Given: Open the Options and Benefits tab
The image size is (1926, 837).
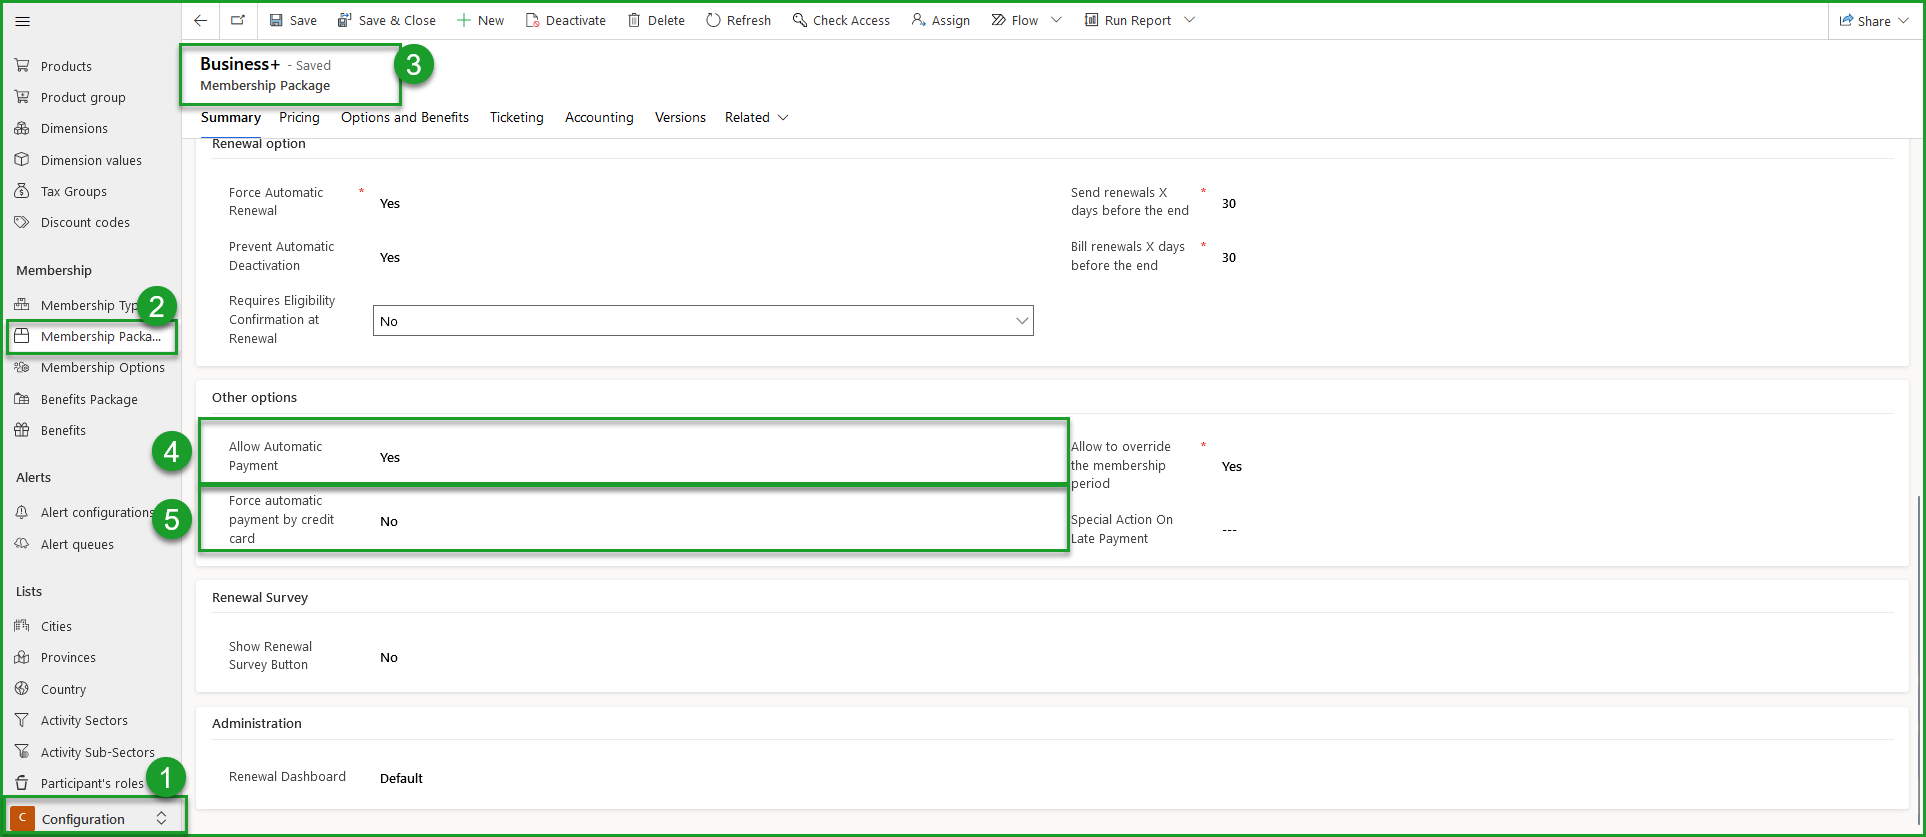Looking at the screenshot, I should 404,117.
